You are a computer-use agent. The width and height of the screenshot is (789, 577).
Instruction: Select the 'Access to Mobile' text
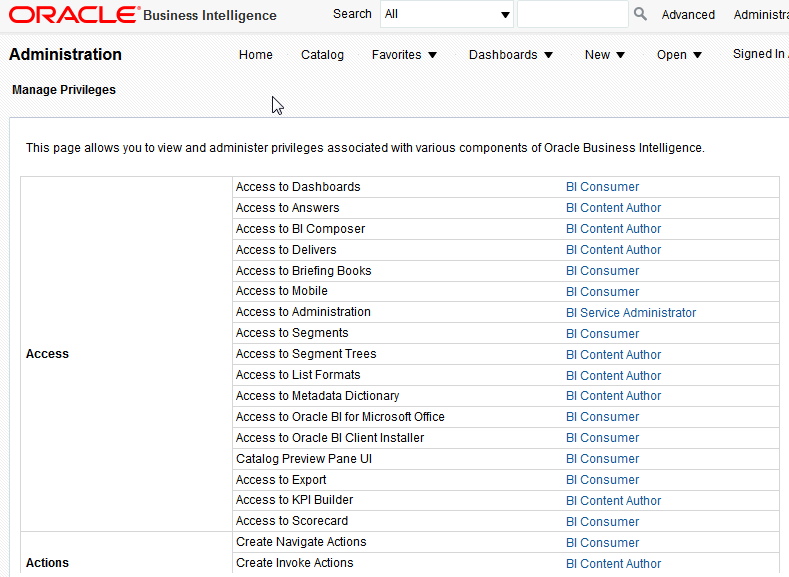tap(281, 291)
